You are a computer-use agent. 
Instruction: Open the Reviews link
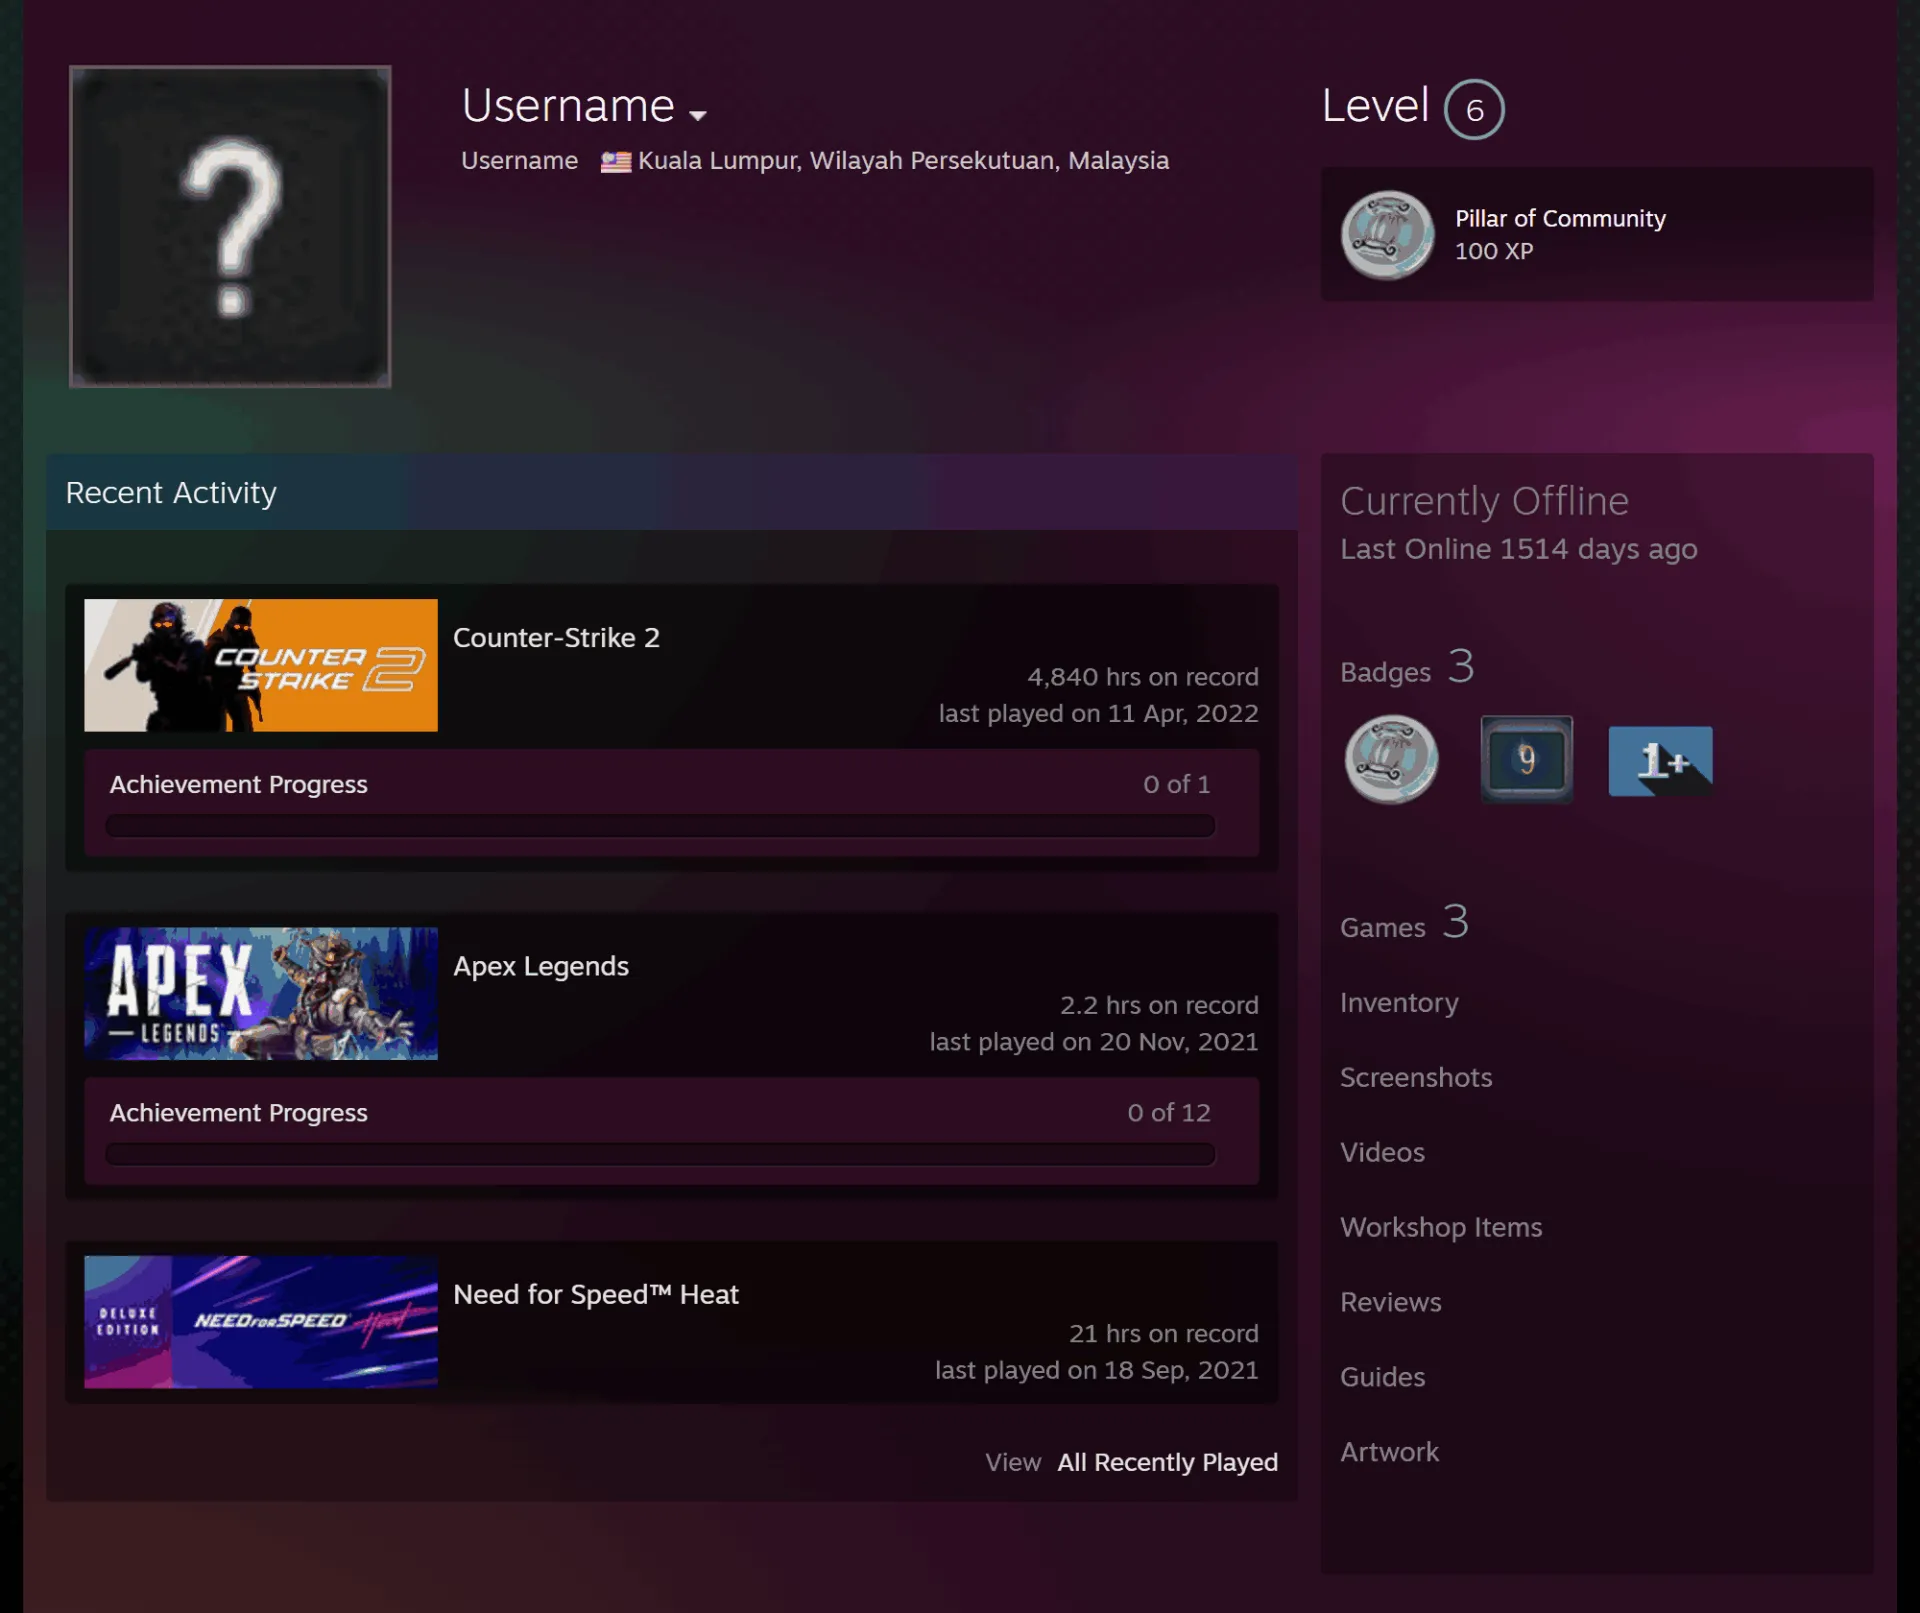pos(1391,1302)
